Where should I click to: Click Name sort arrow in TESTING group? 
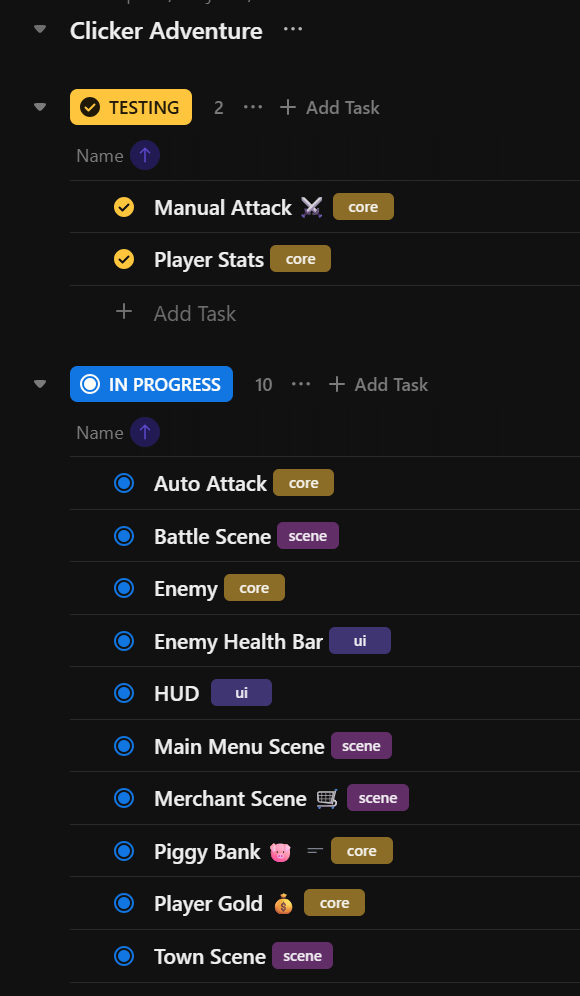(145, 156)
